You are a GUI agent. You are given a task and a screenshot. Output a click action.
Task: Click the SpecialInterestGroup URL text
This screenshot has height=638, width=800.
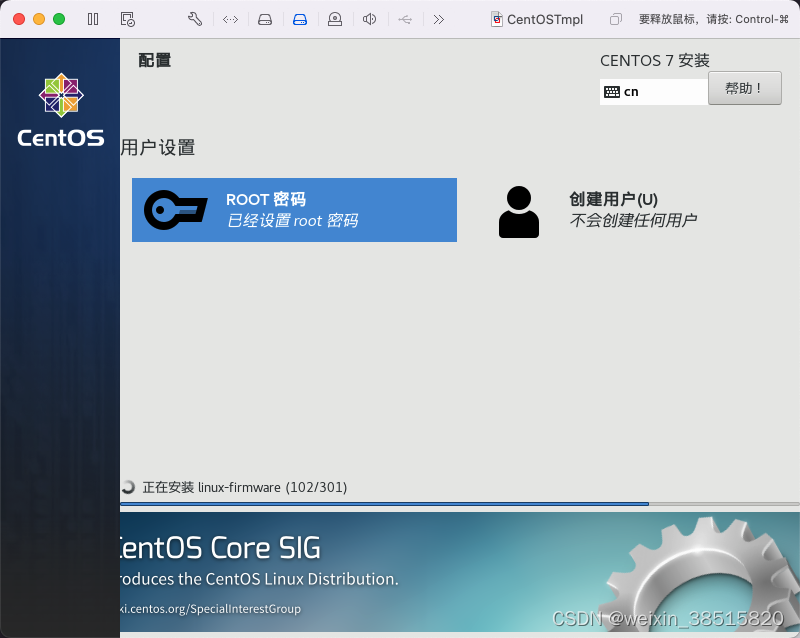210,609
